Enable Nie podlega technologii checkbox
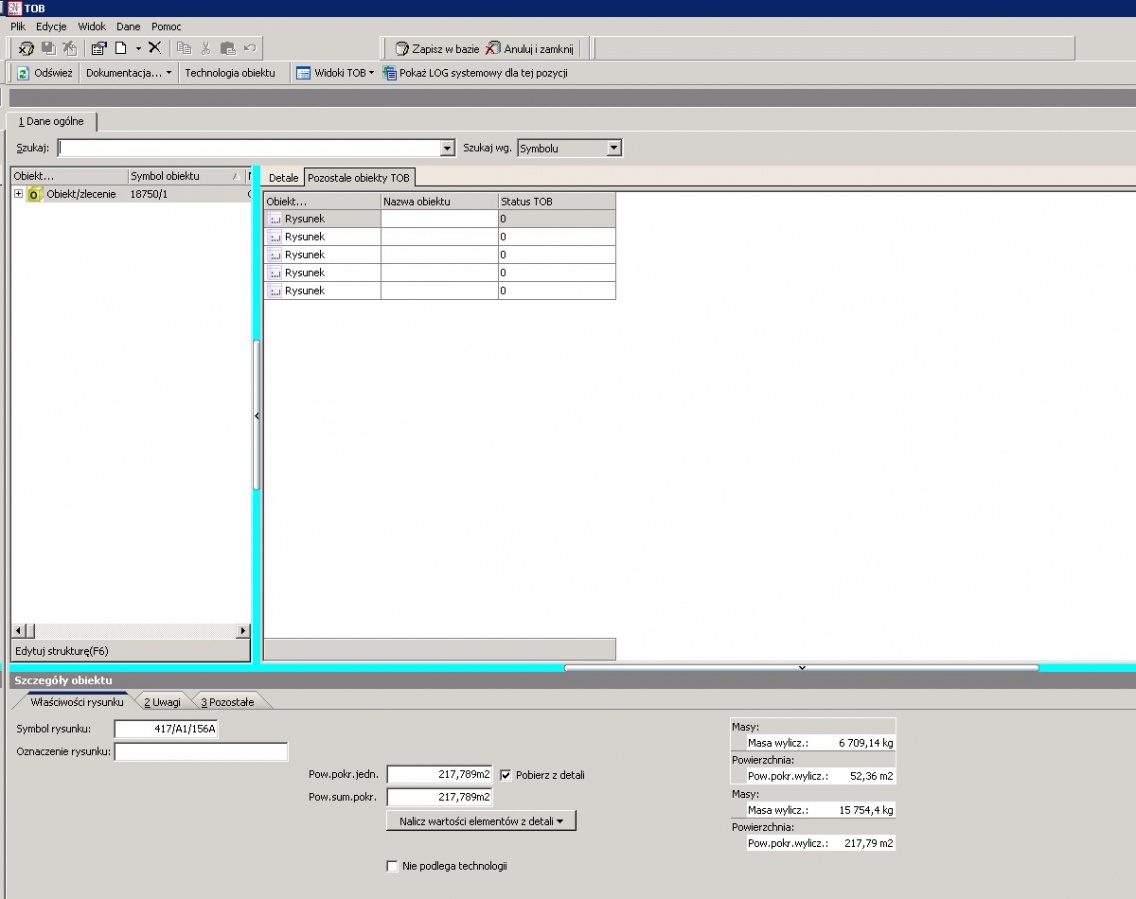1136x899 pixels. click(x=392, y=866)
